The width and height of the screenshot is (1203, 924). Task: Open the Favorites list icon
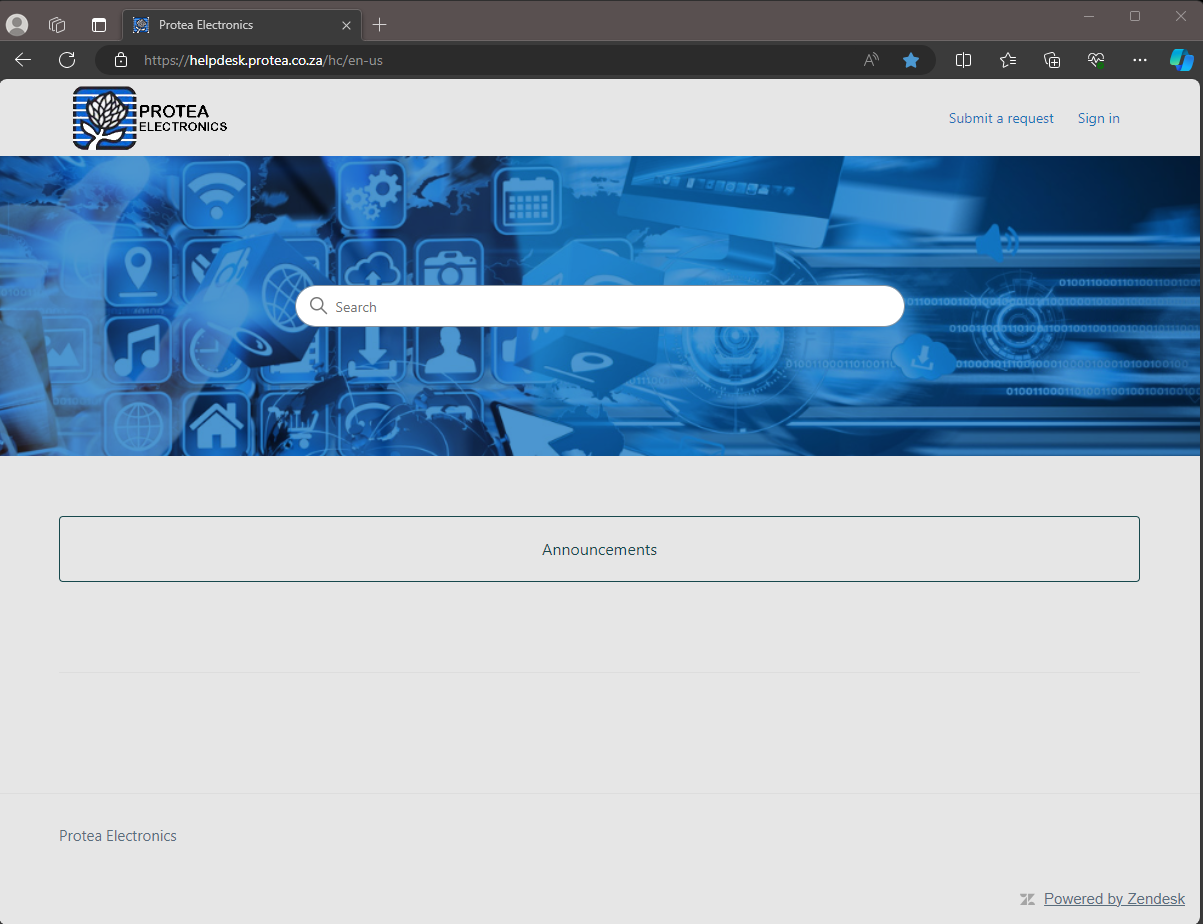coord(1008,60)
